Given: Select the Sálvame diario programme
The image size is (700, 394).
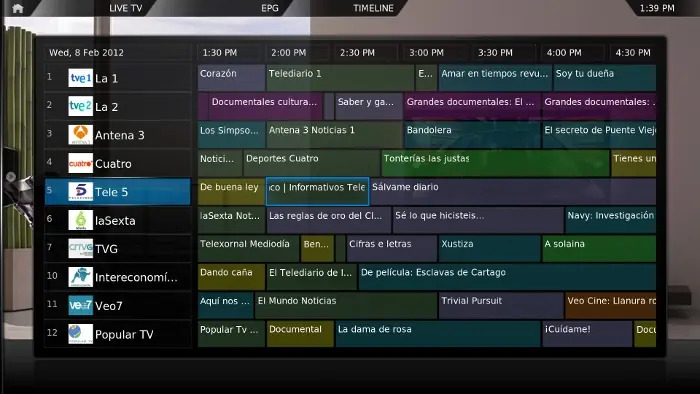Looking at the screenshot, I should point(513,191).
